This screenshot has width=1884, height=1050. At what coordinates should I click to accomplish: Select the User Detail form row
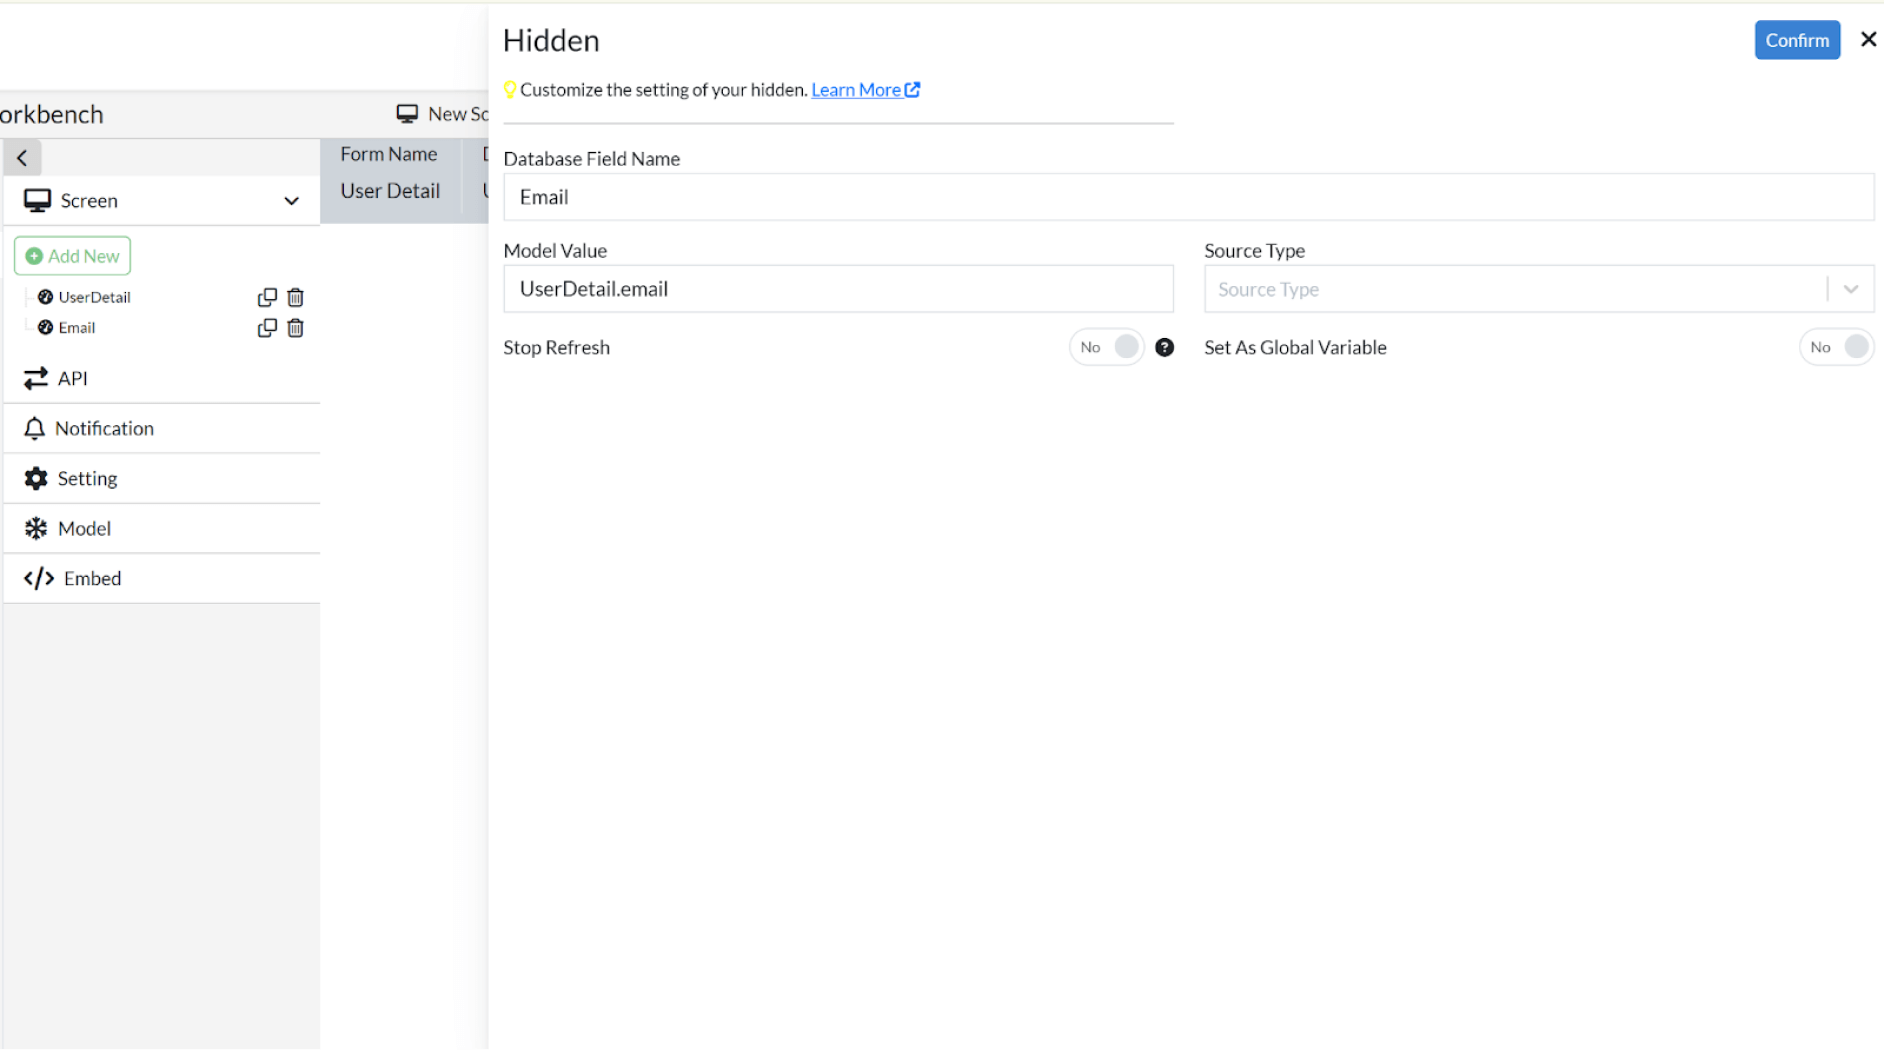tap(390, 190)
